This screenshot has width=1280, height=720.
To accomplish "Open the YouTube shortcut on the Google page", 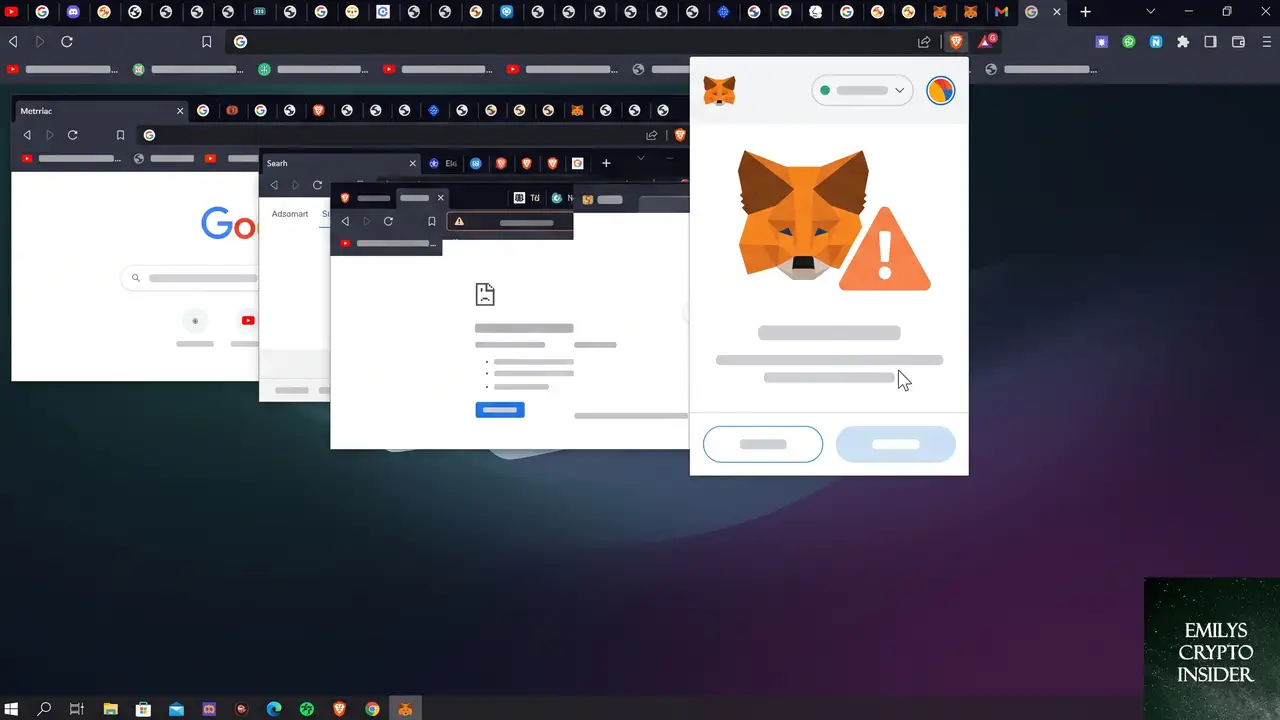I will tap(247, 321).
